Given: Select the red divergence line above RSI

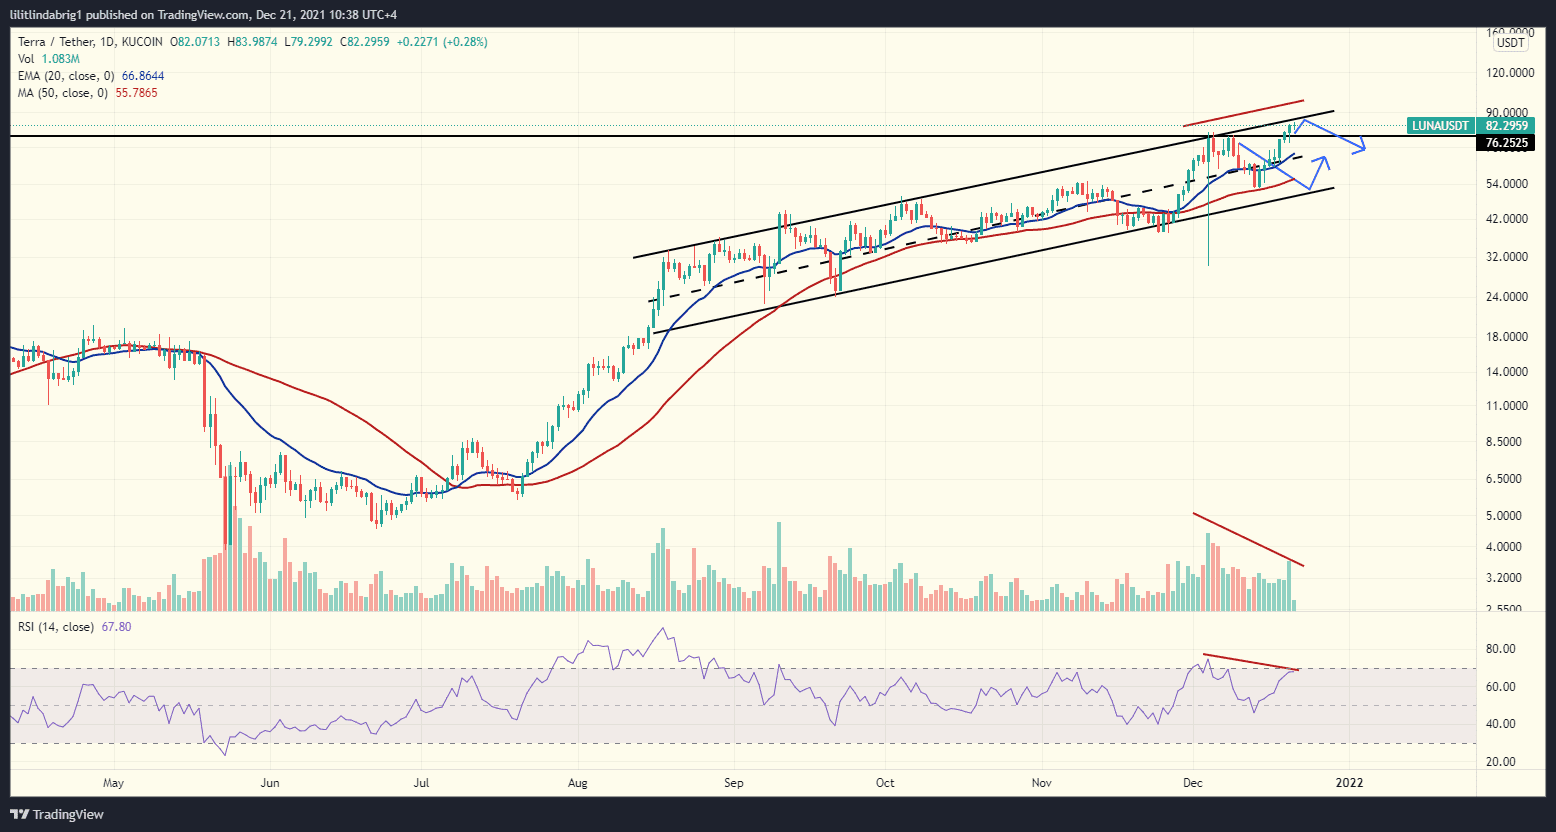Looking at the screenshot, I should click(1250, 662).
